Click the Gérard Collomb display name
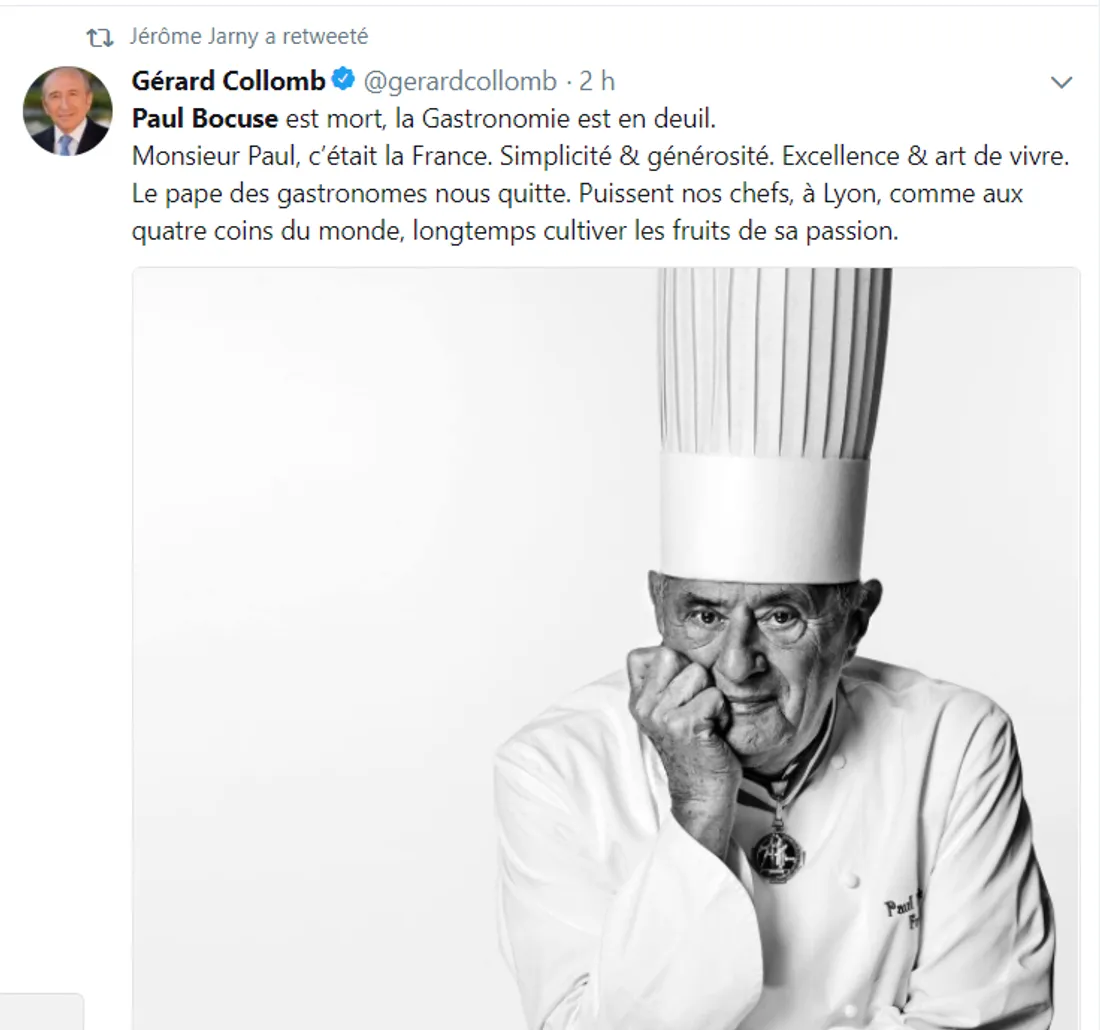1100x1030 pixels. 229,81
